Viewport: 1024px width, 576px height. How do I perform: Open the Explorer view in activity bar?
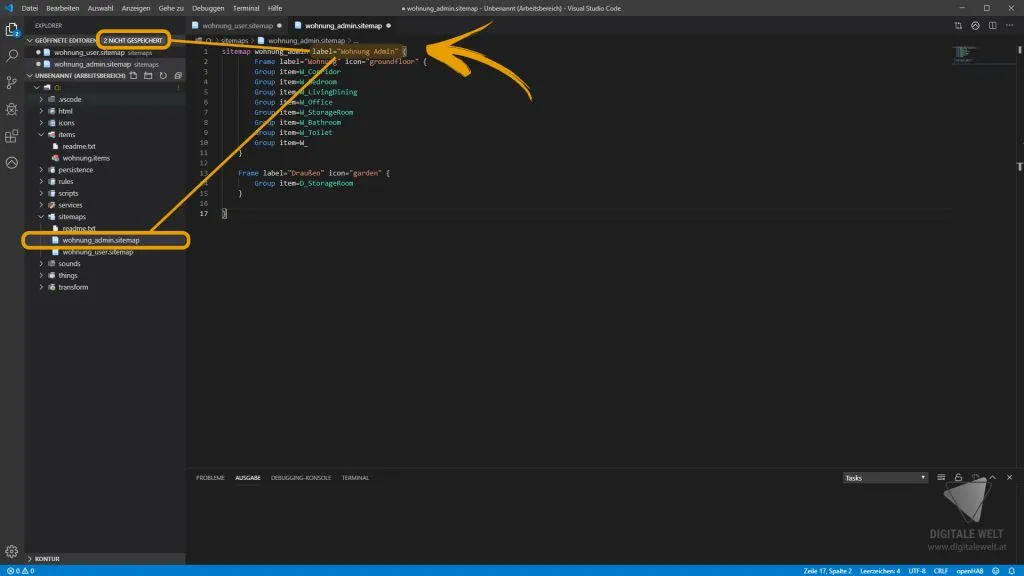(12, 29)
